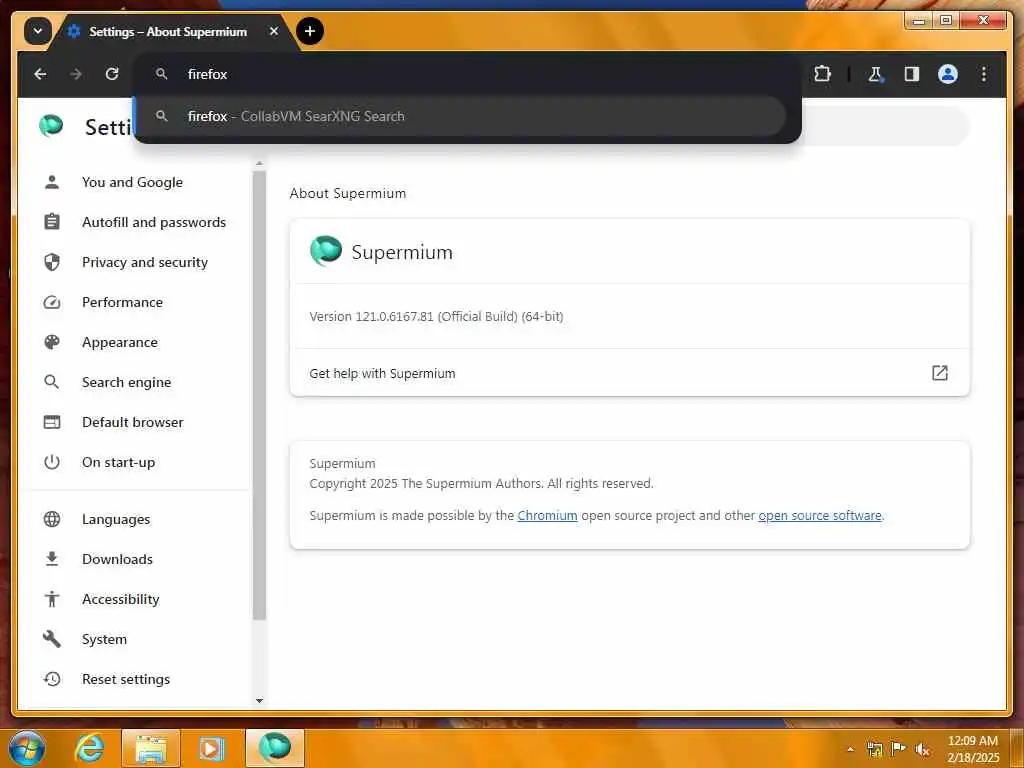Follow the open source software link
The width and height of the screenshot is (1024, 768).
820,515
